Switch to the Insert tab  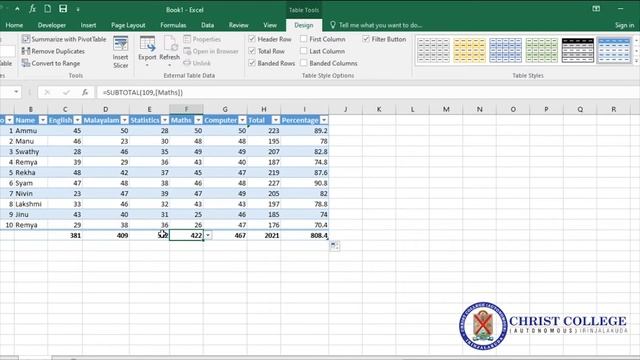click(x=88, y=25)
